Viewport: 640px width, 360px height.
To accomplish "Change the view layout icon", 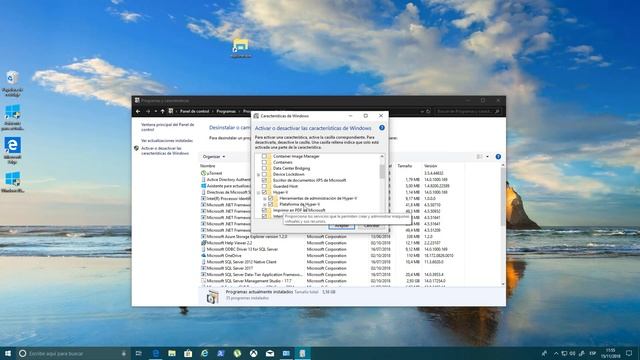I will pos(480,157).
